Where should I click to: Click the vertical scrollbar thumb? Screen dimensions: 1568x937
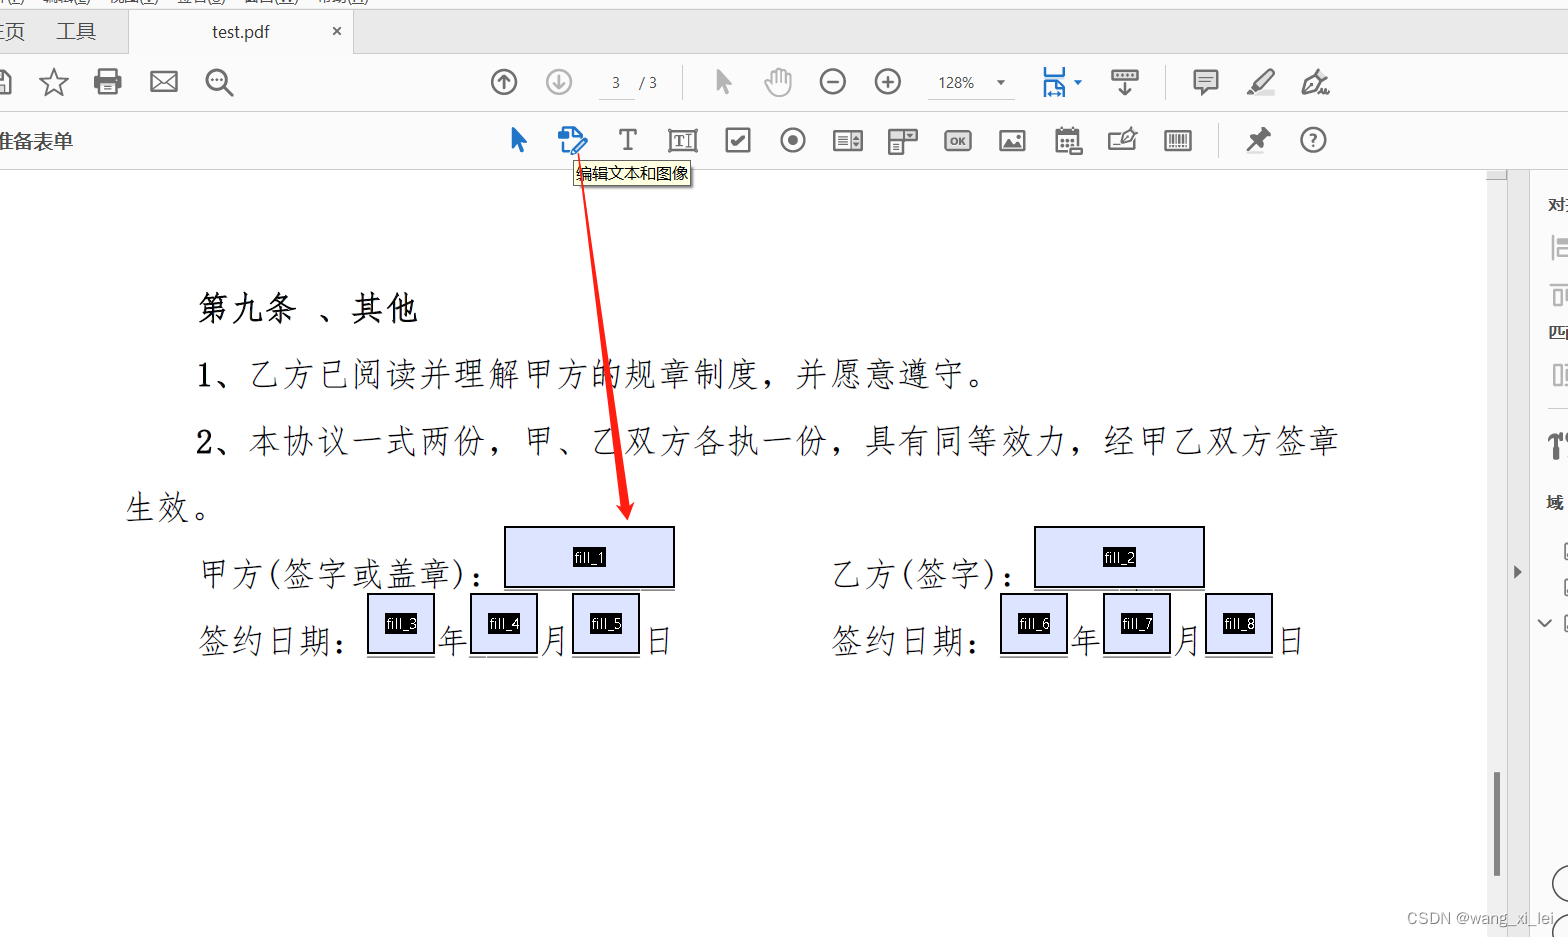pos(1497,824)
